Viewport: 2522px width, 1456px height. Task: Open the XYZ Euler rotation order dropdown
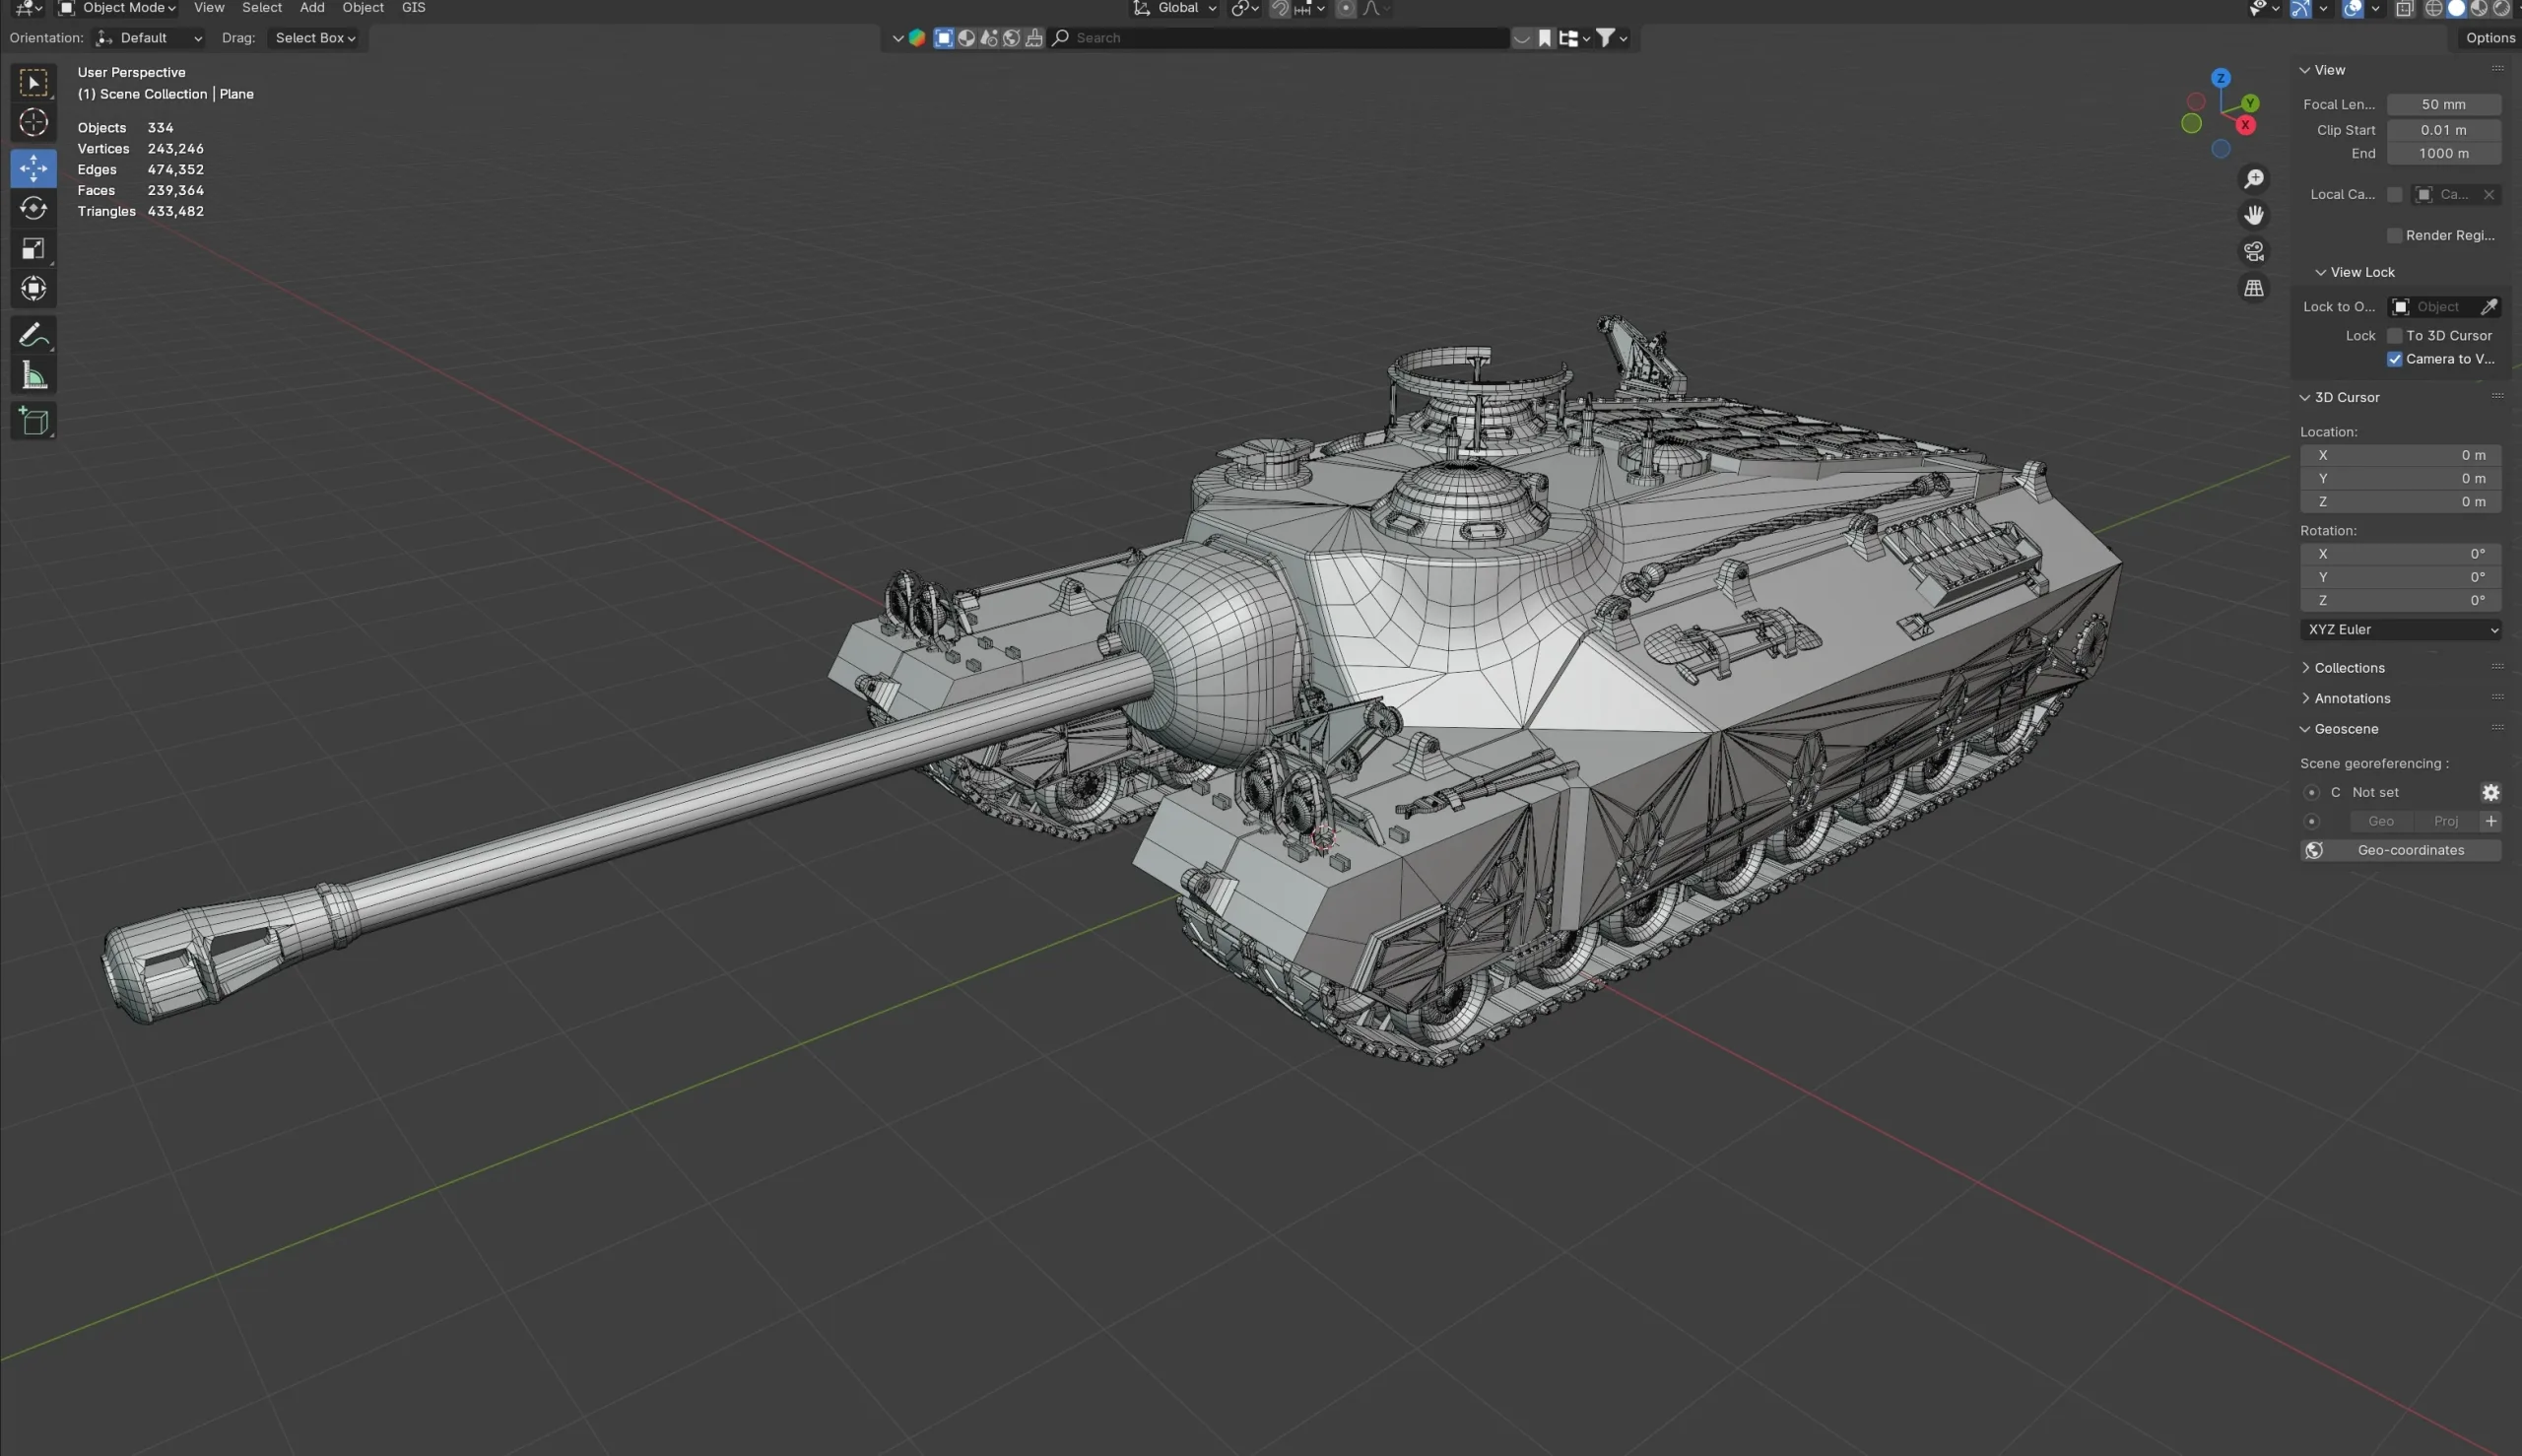coord(2399,629)
